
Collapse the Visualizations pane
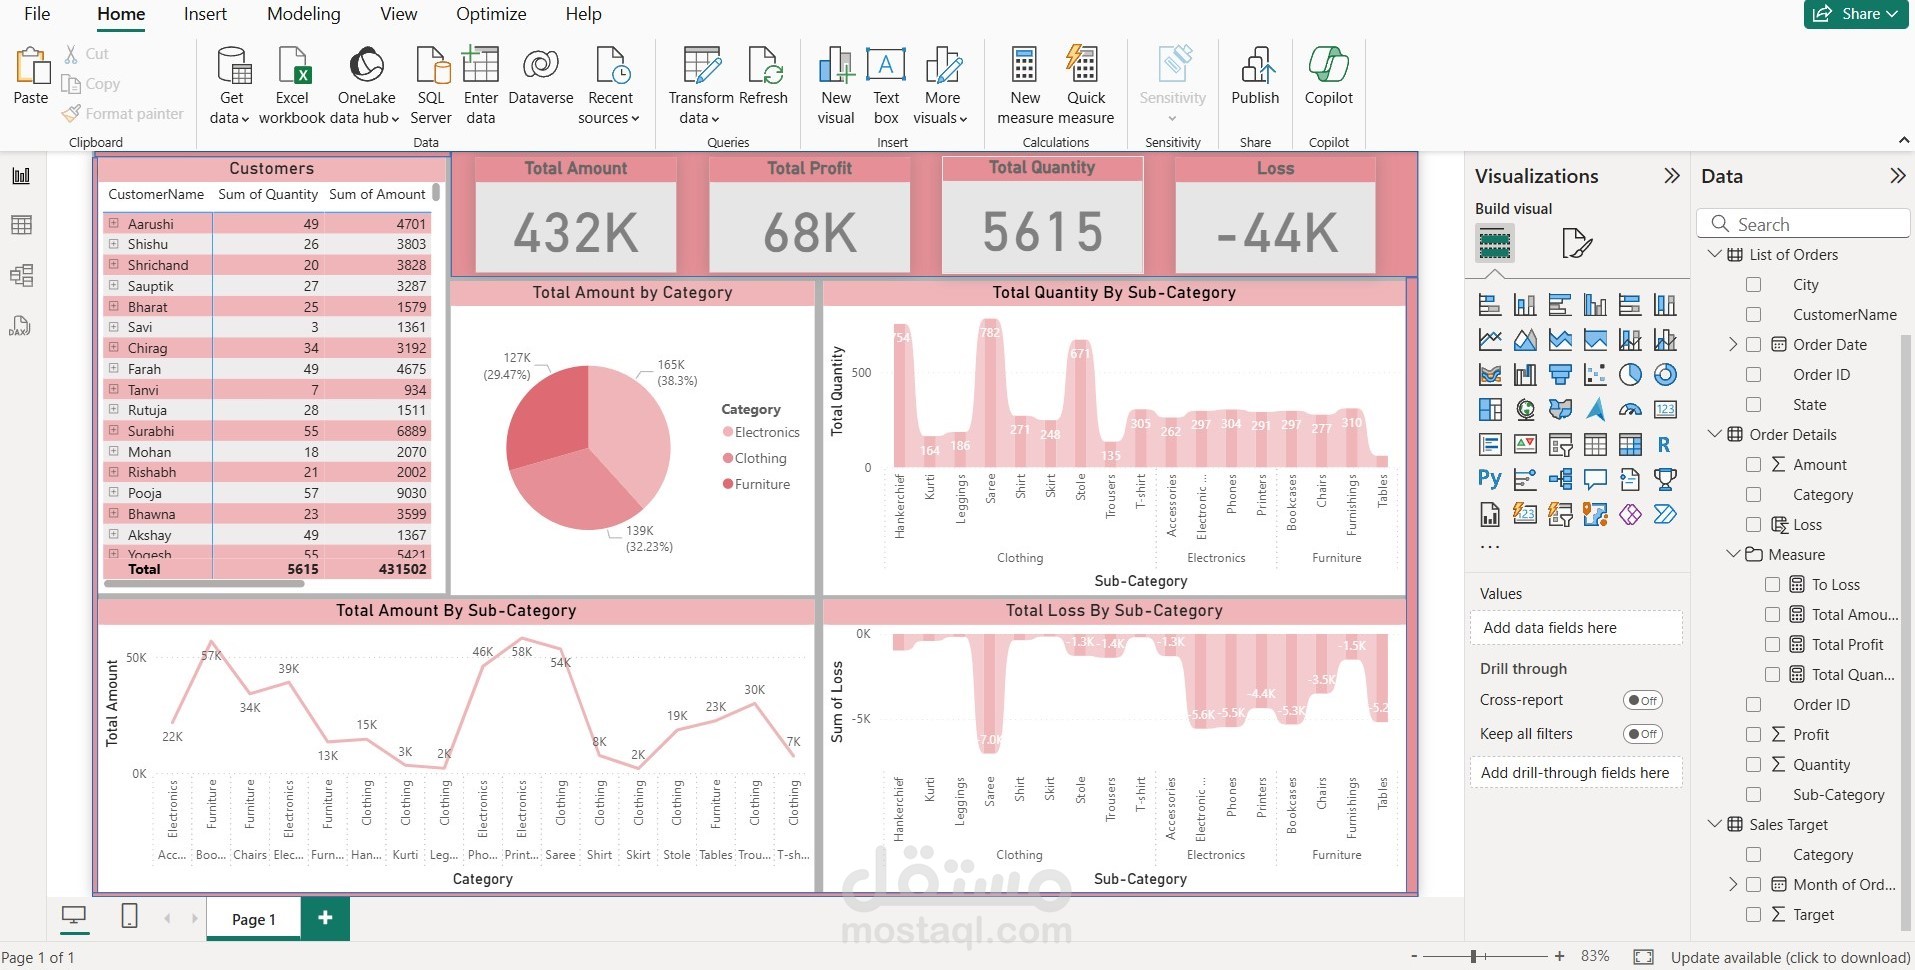(x=1671, y=176)
